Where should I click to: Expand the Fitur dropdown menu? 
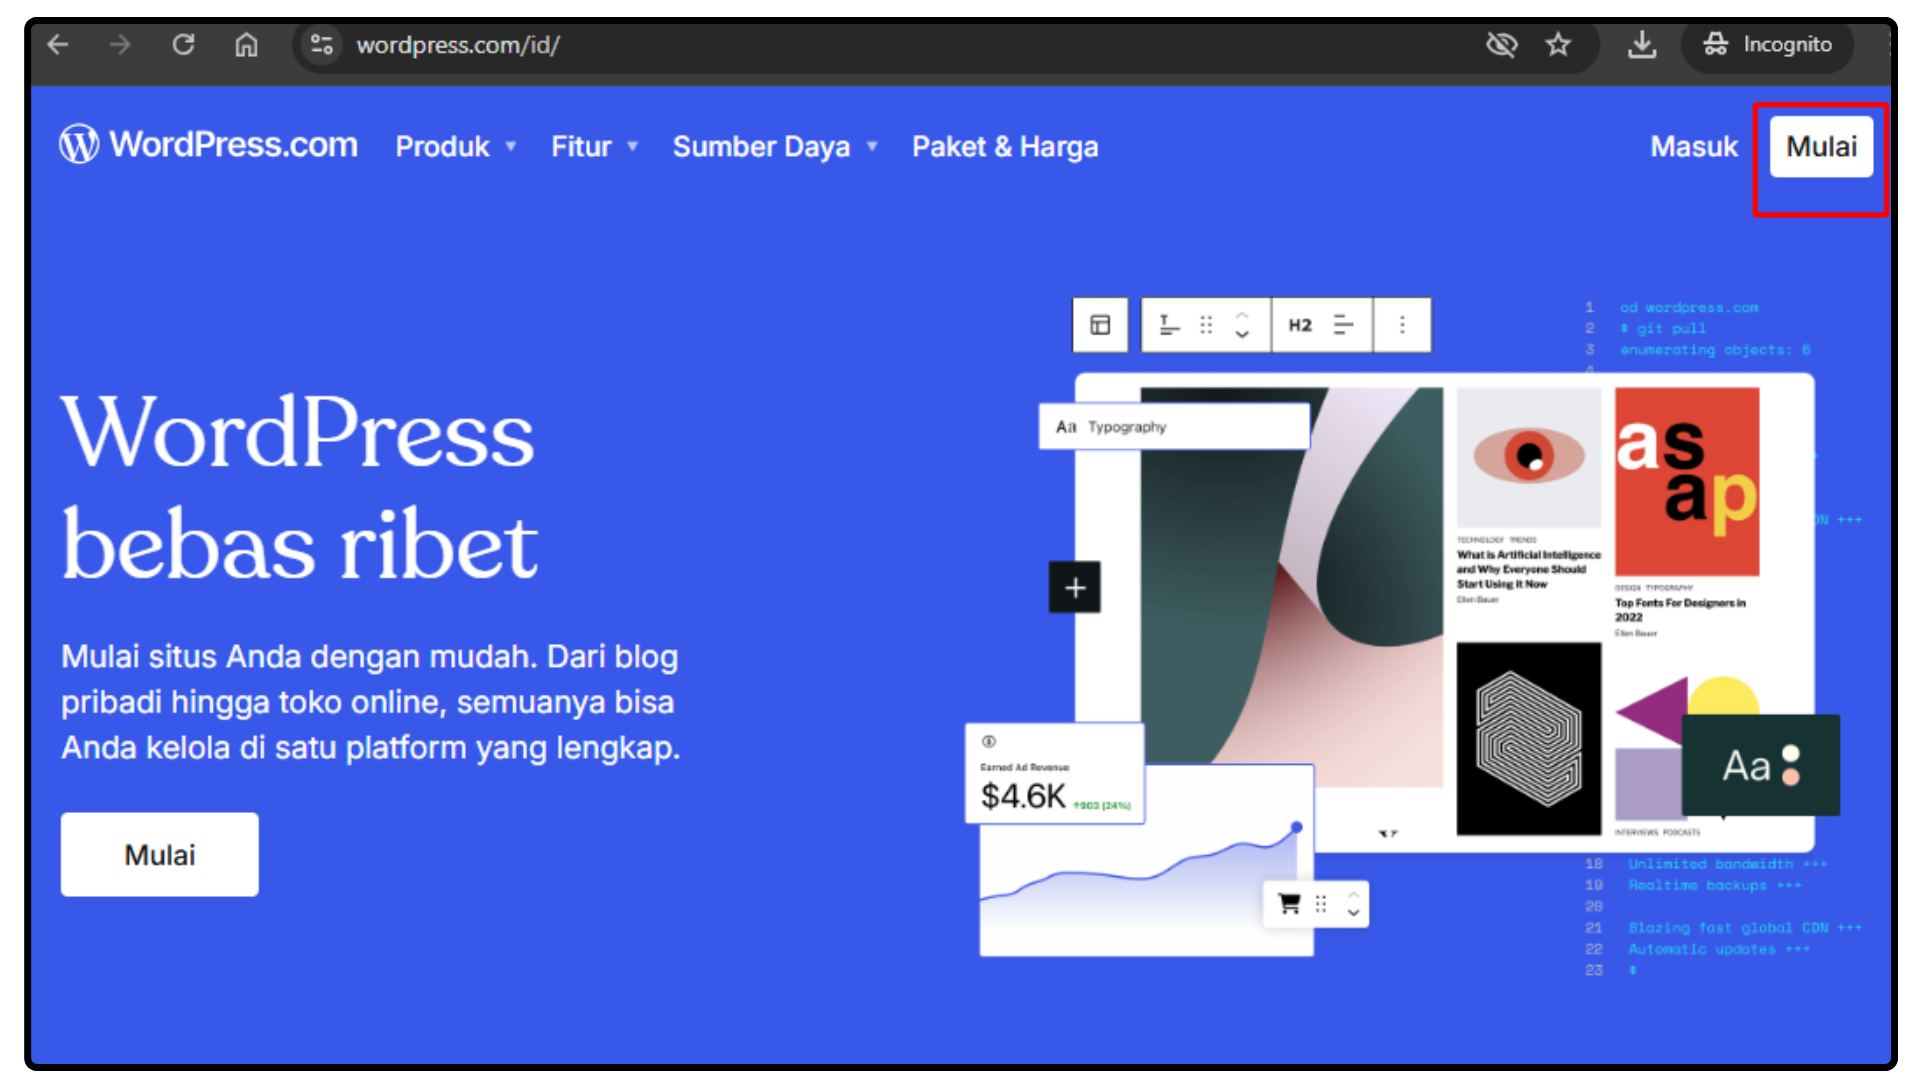pyautogui.click(x=594, y=147)
